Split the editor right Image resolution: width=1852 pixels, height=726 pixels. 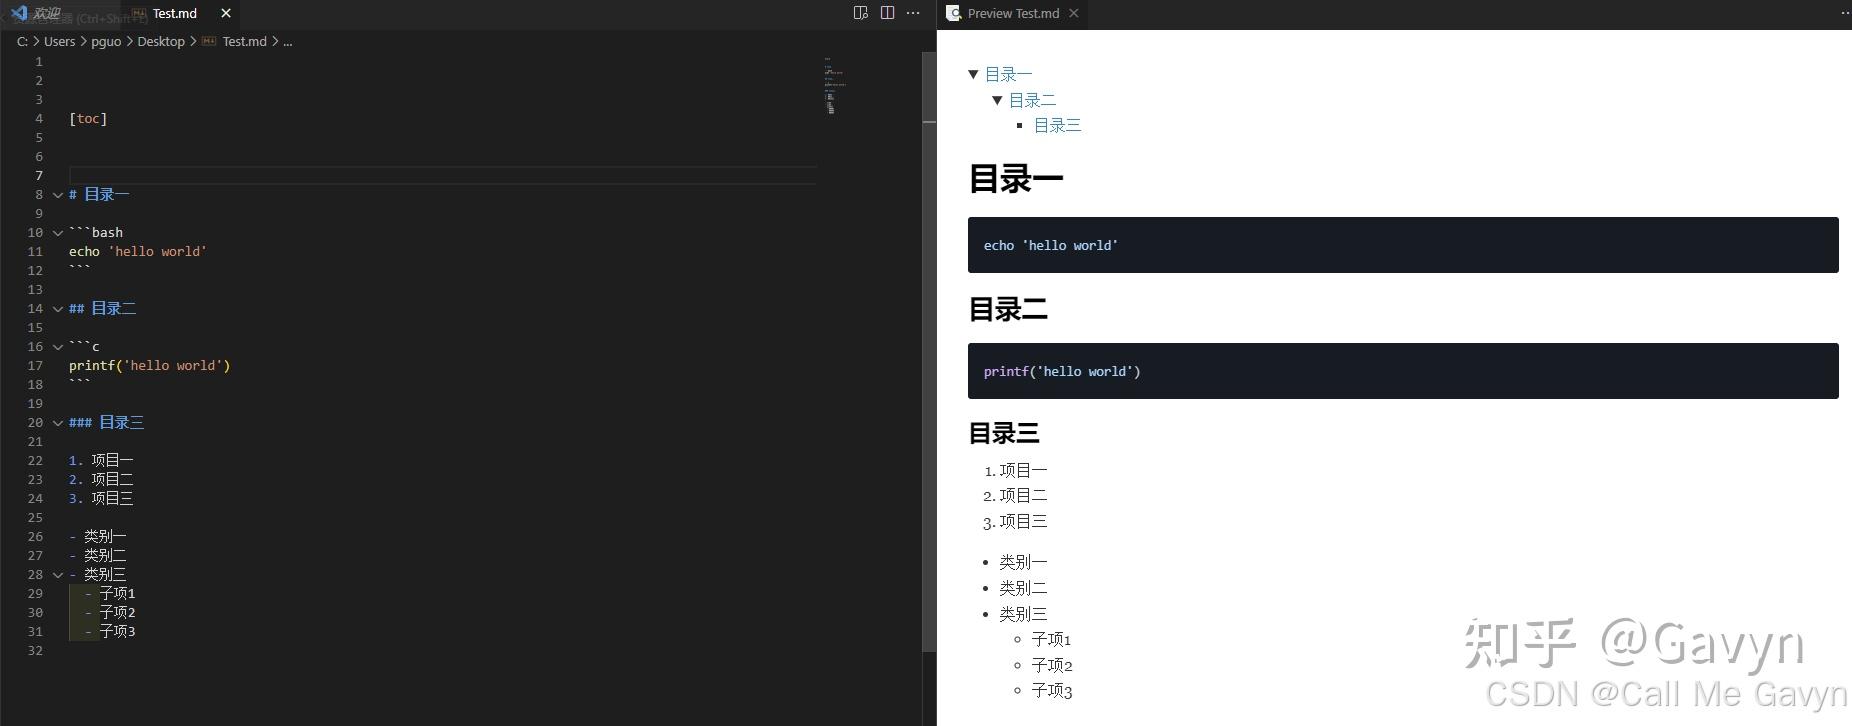pos(887,13)
